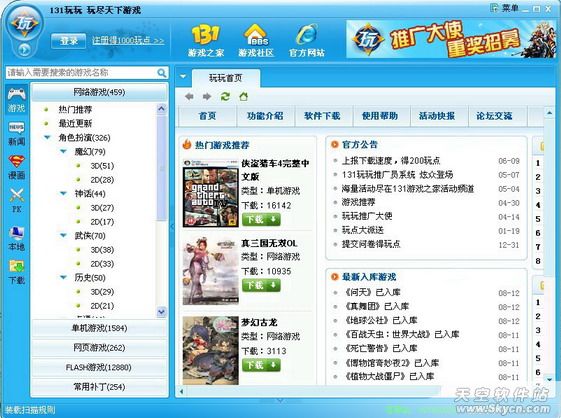
Task: Select 2D(17) under 神话
Action: (x=102, y=222)
